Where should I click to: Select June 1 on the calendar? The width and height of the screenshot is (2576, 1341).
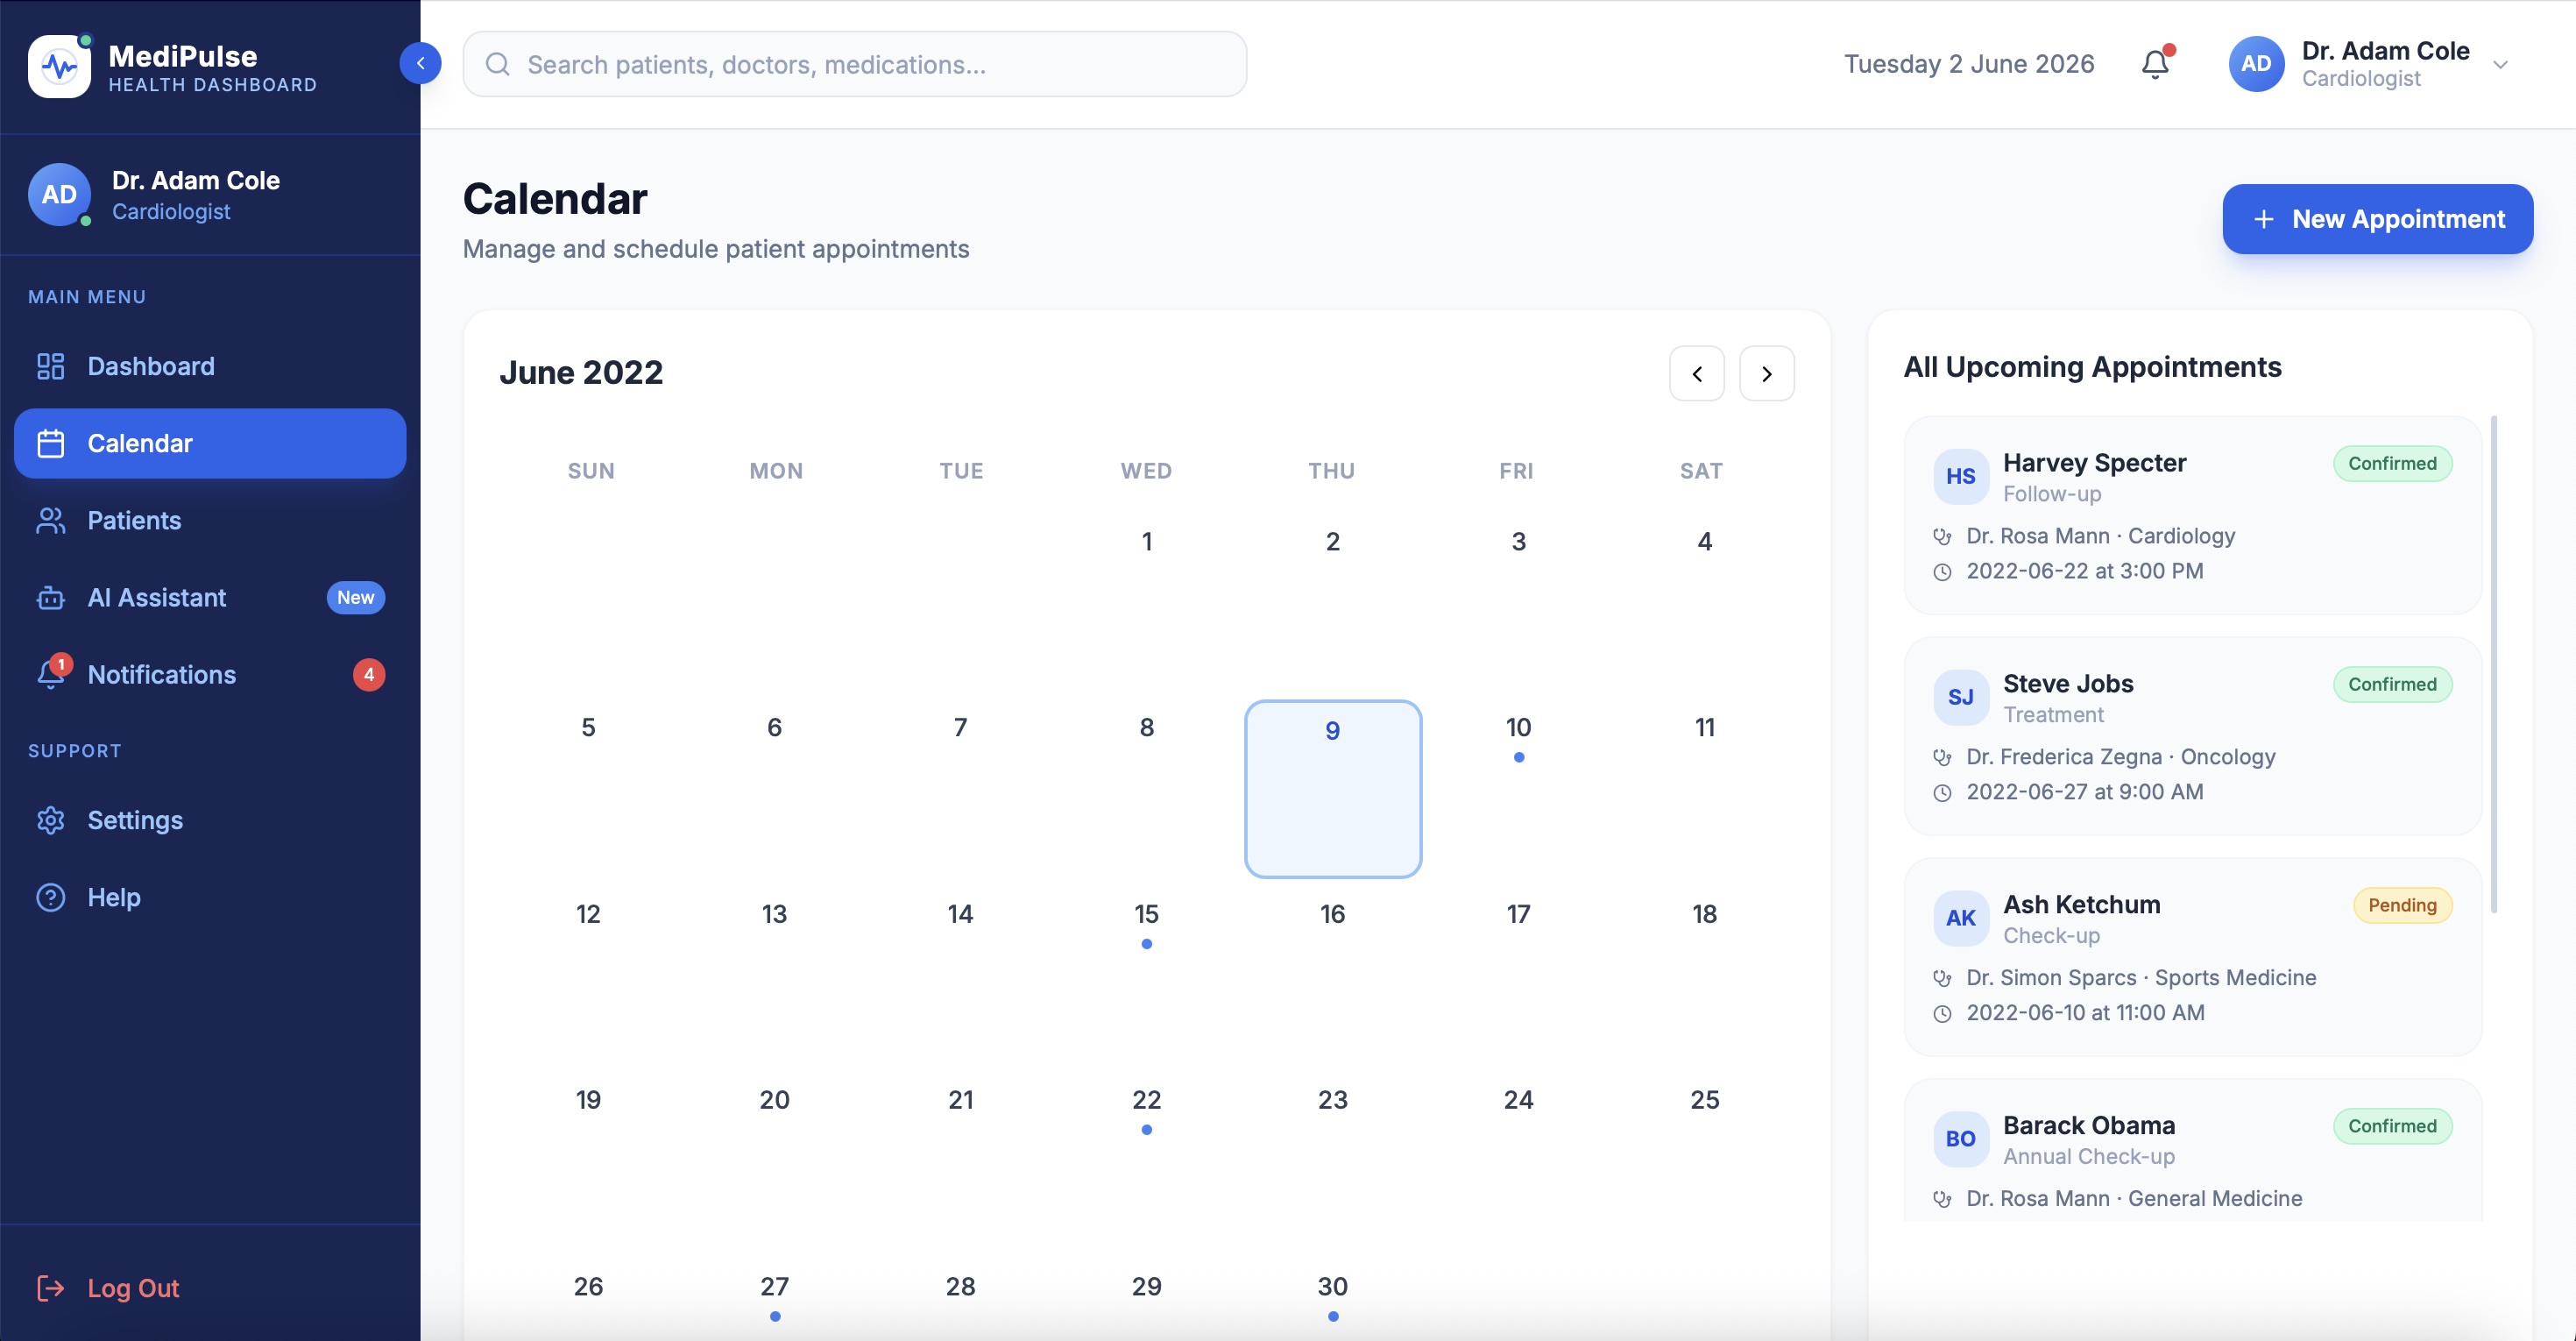(1146, 603)
